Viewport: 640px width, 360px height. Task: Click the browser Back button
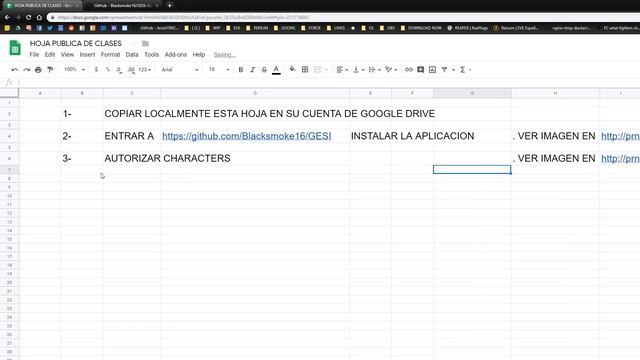7,18
